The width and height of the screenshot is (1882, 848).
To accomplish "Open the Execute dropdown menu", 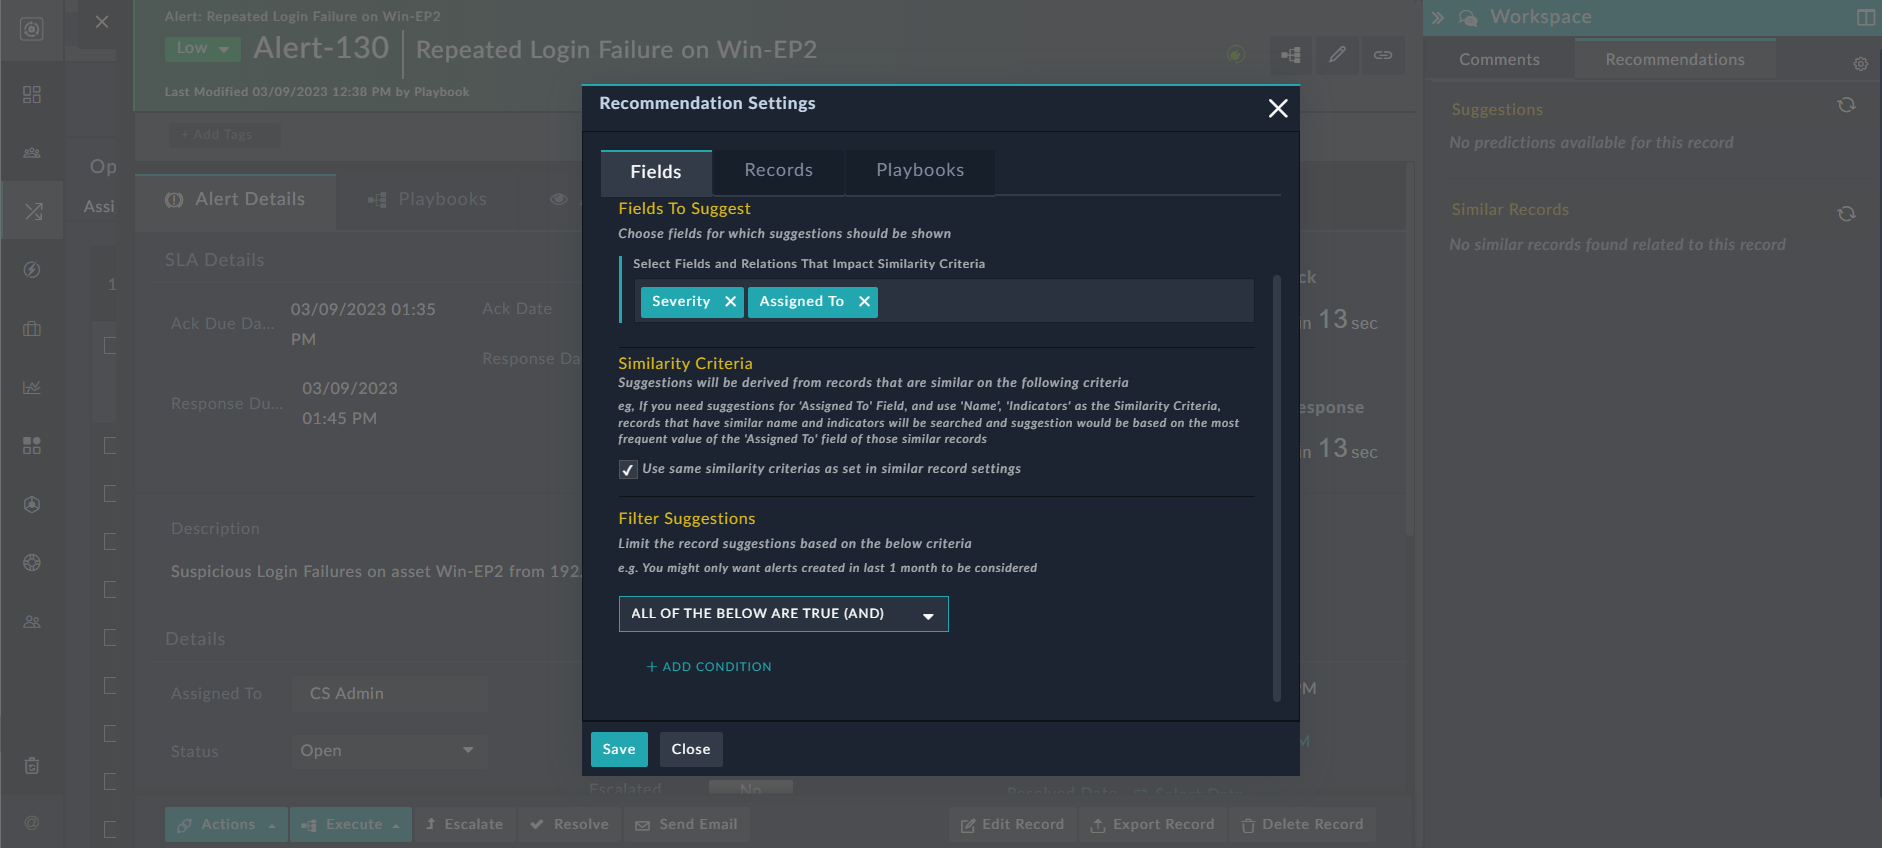I will tap(351, 825).
